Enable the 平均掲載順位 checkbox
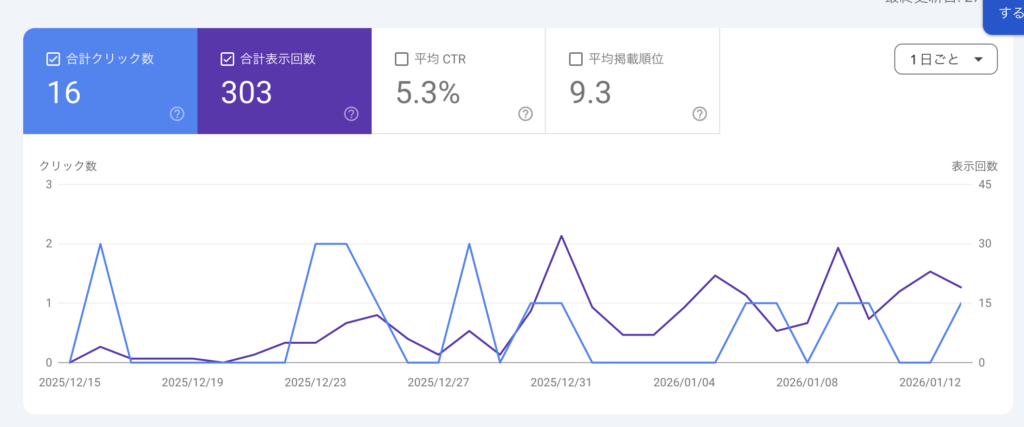This screenshot has width=1024, height=427. [x=575, y=59]
